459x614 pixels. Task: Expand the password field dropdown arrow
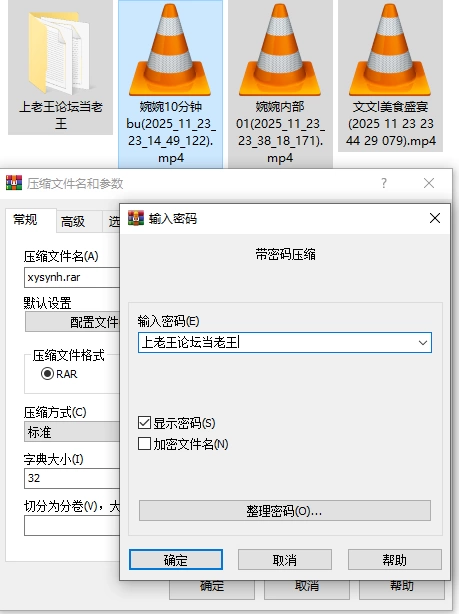click(x=423, y=343)
